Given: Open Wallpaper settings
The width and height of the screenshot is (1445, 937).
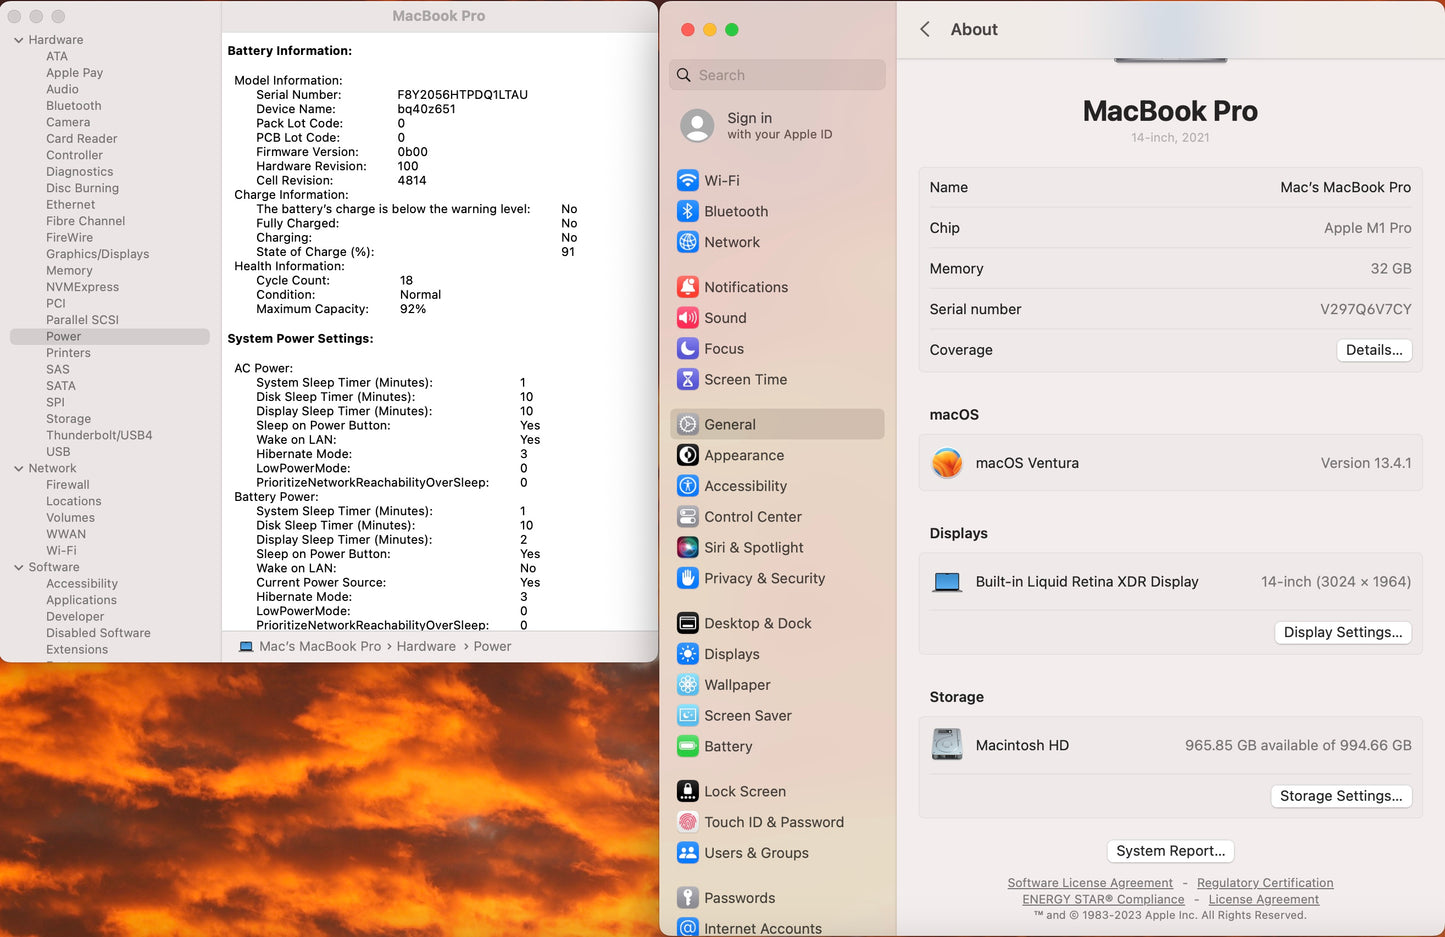Looking at the screenshot, I should pyautogui.click(x=737, y=685).
